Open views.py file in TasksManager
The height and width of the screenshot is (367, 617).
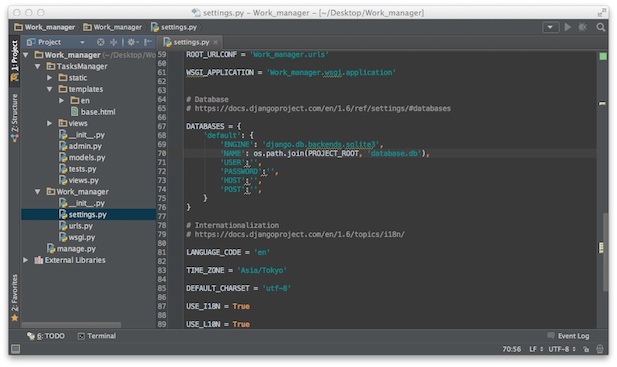(79, 181)
